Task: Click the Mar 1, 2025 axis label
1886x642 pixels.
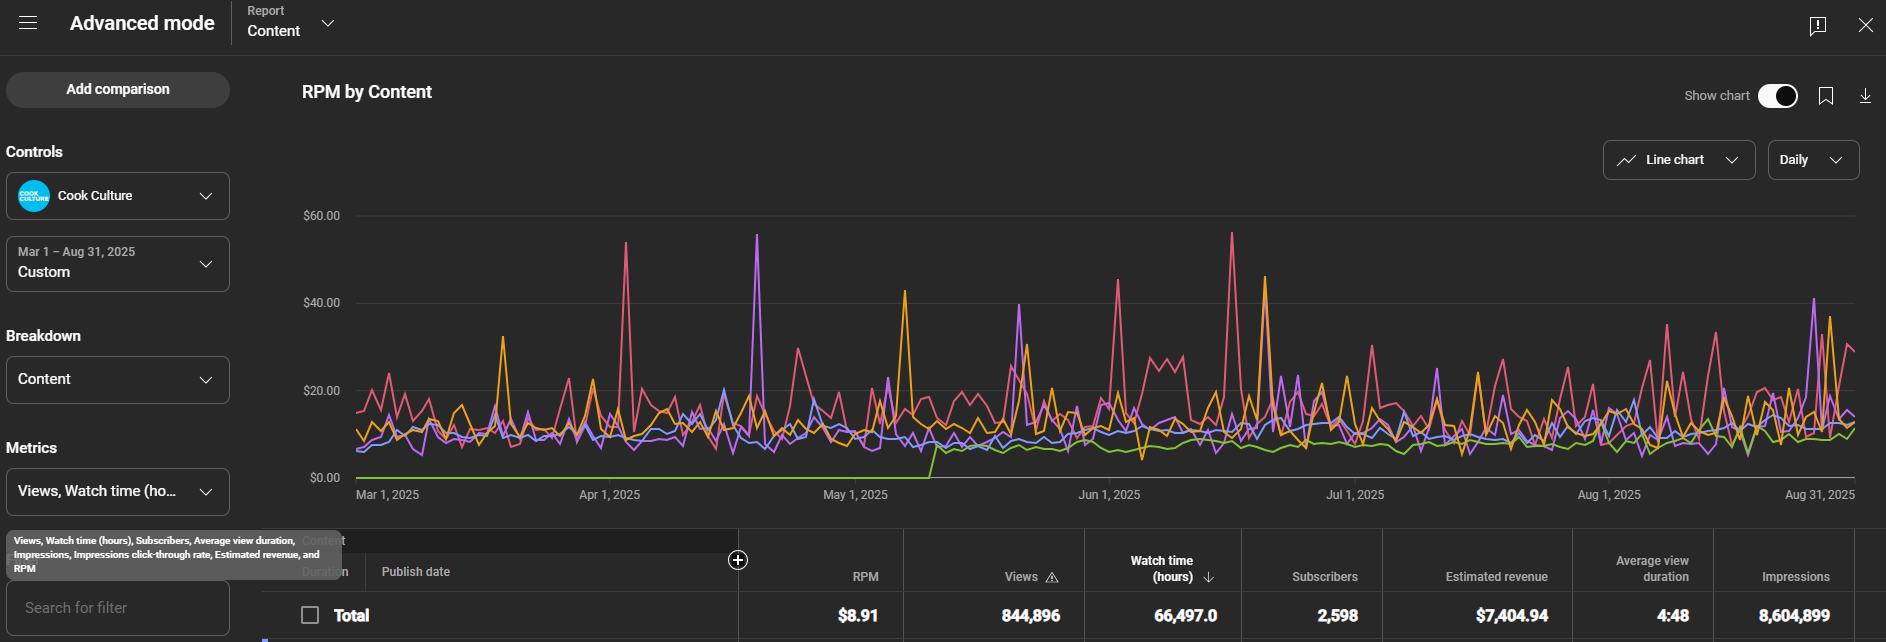Action: pos(388,495)
